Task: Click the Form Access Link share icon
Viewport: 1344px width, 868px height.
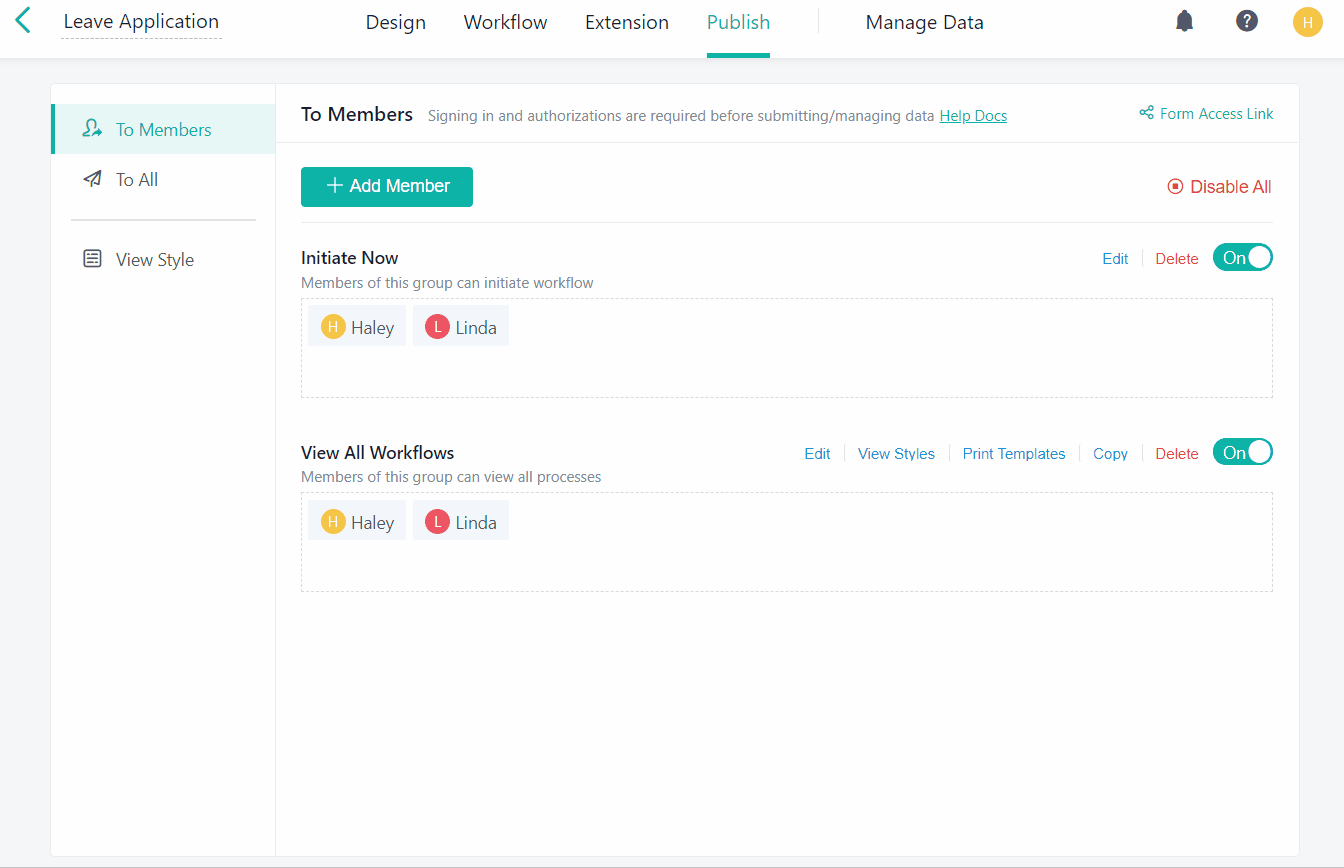Action: pyautogui.click(x=1146, y=113)
